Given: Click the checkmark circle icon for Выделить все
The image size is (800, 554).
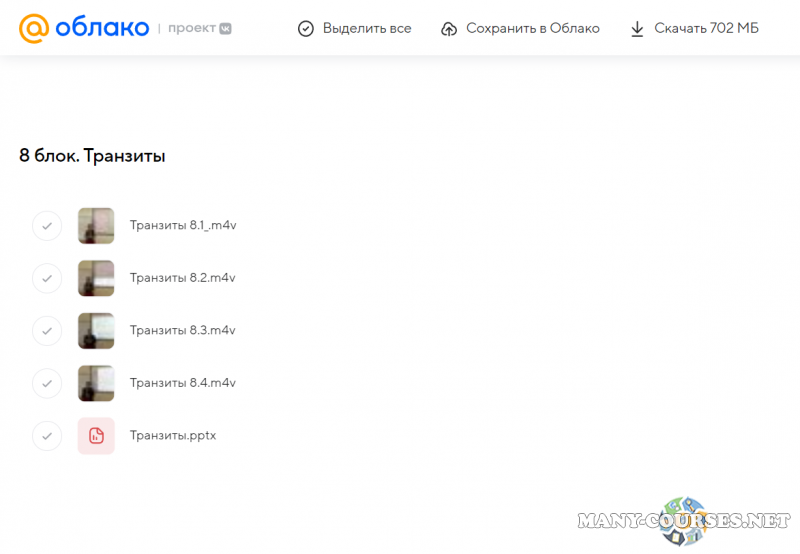Looking at the screenshot, I should click(306, 29).
